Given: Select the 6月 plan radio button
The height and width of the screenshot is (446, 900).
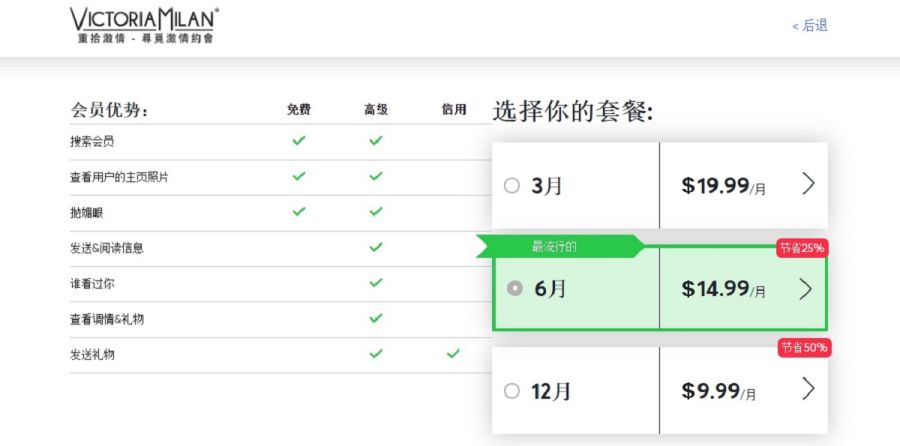Looking at the screenshot, I should point(514,288).
